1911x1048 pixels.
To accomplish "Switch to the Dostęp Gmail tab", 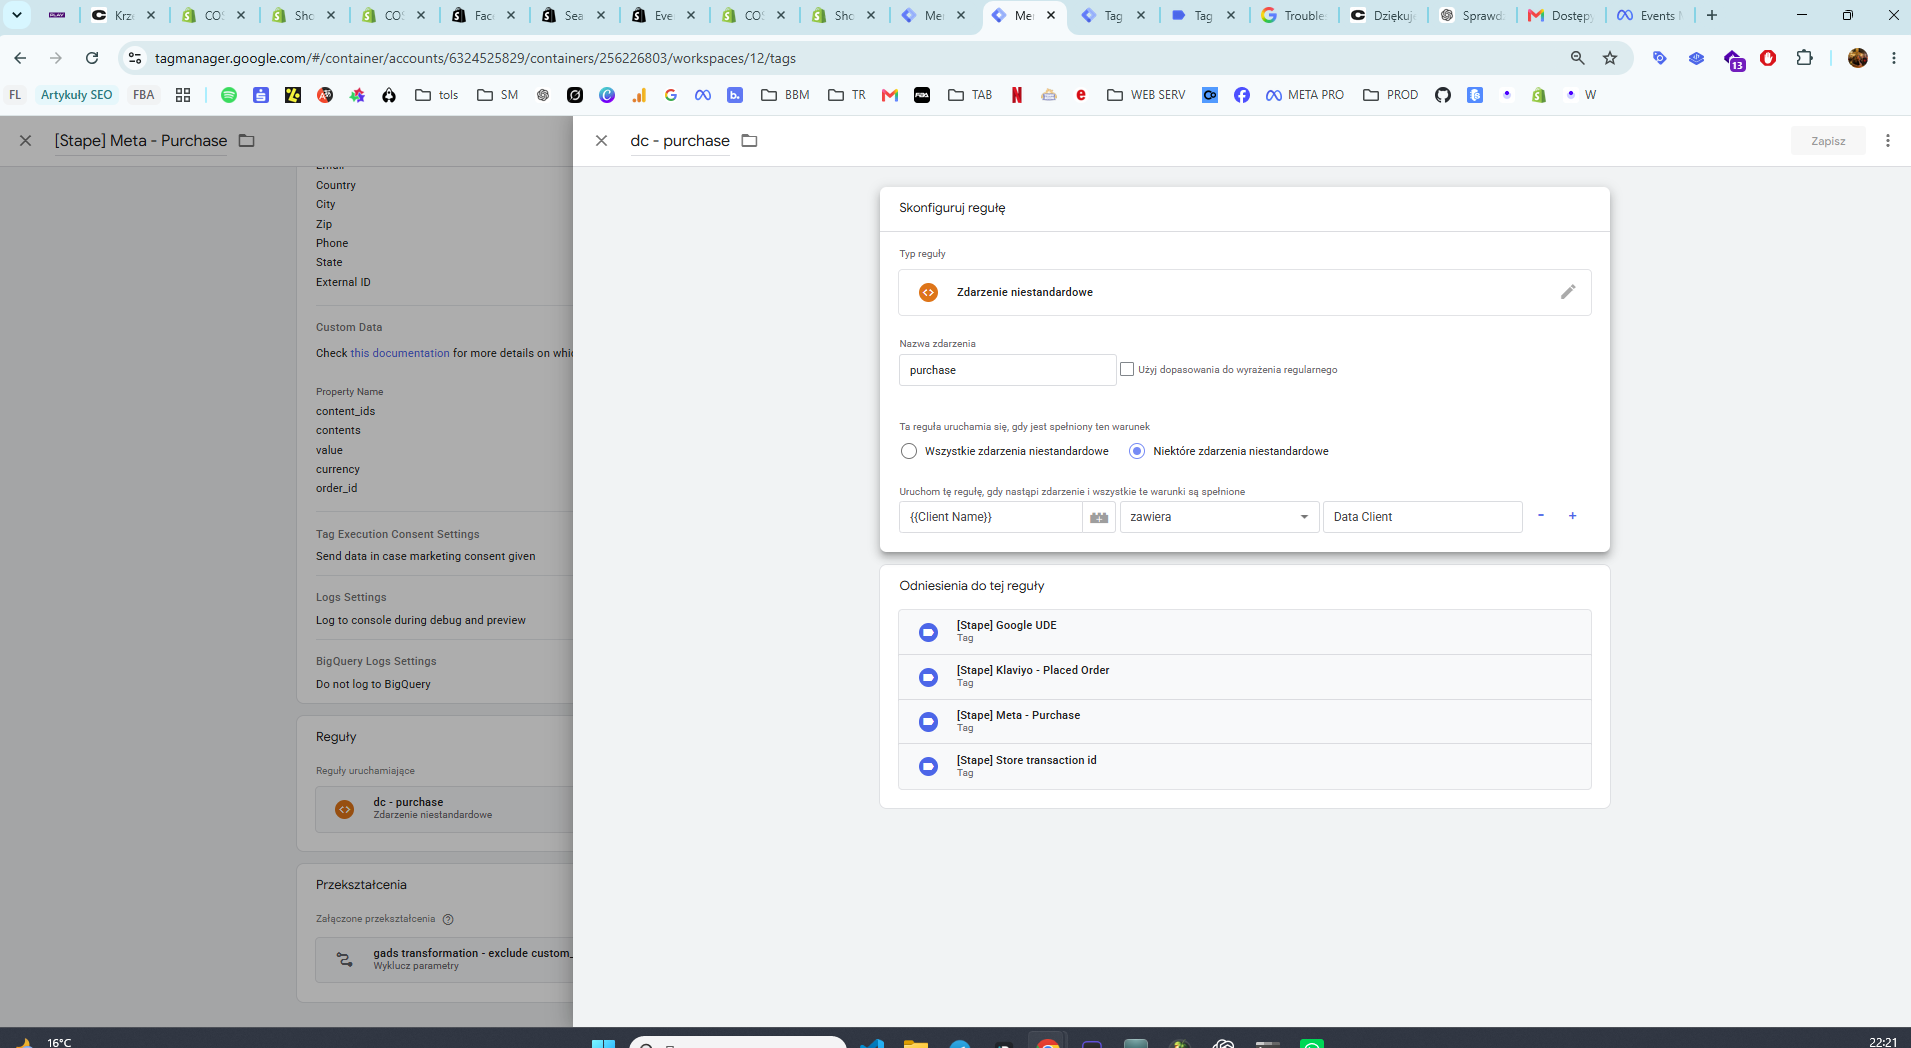I will coord(1561,15).
